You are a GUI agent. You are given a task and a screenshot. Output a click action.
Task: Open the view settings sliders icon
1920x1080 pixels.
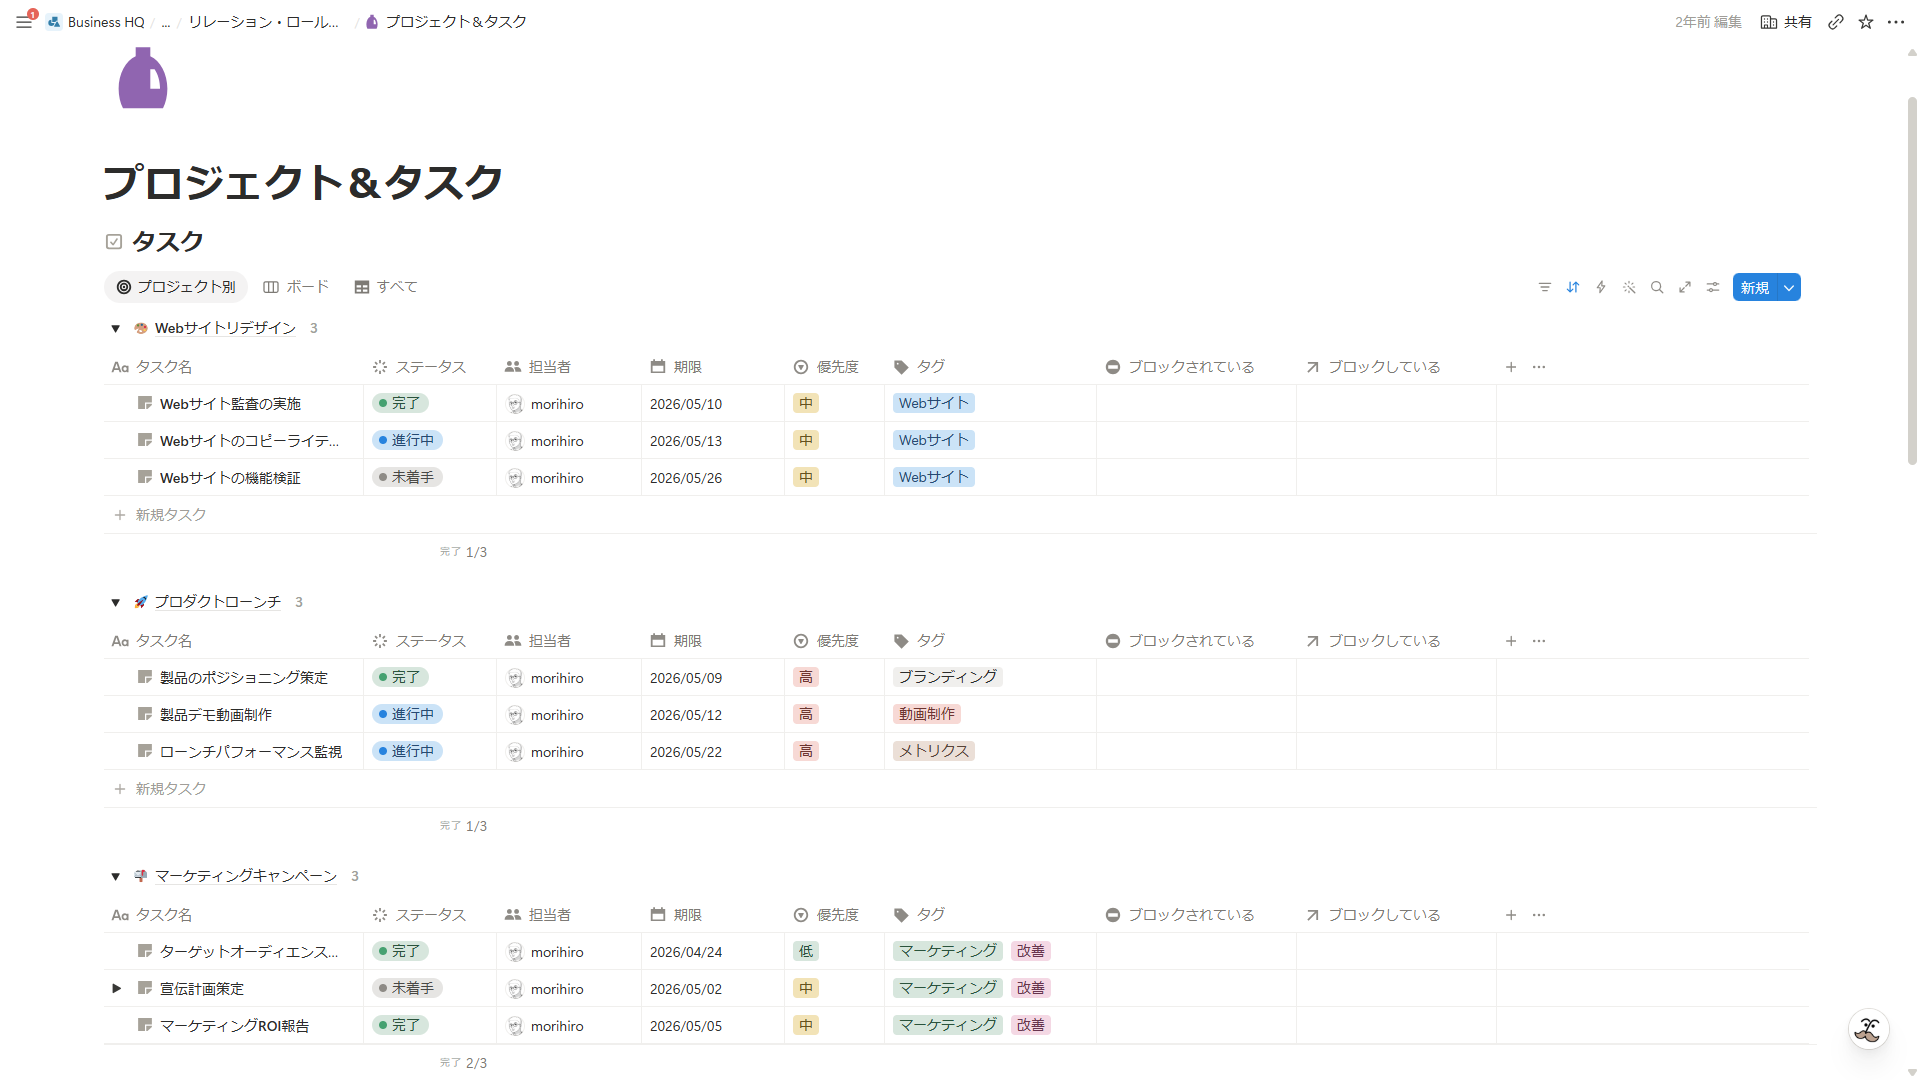click(1713, 288)
